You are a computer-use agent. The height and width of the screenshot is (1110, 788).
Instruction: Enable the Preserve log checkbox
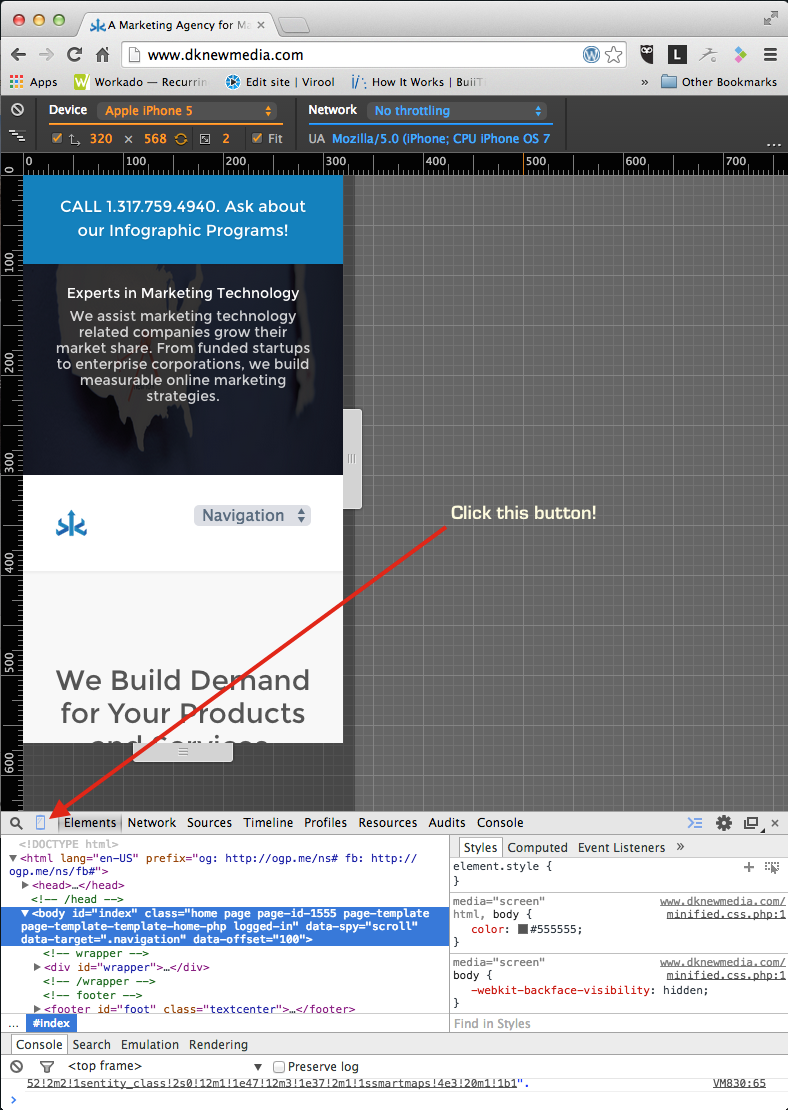(x=279, y=1067)
